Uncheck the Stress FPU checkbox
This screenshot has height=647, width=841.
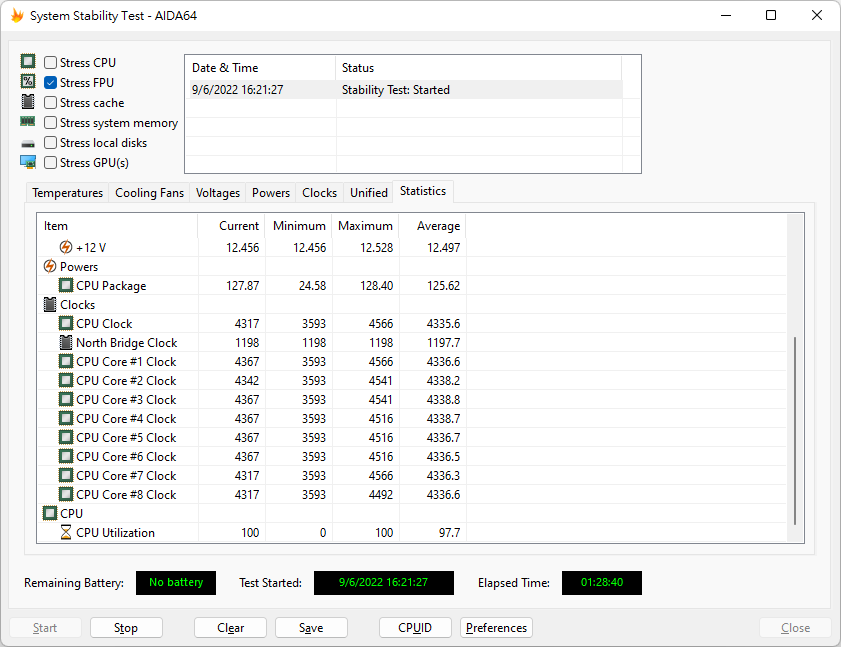pyautogui.click(x=50, y=83)
